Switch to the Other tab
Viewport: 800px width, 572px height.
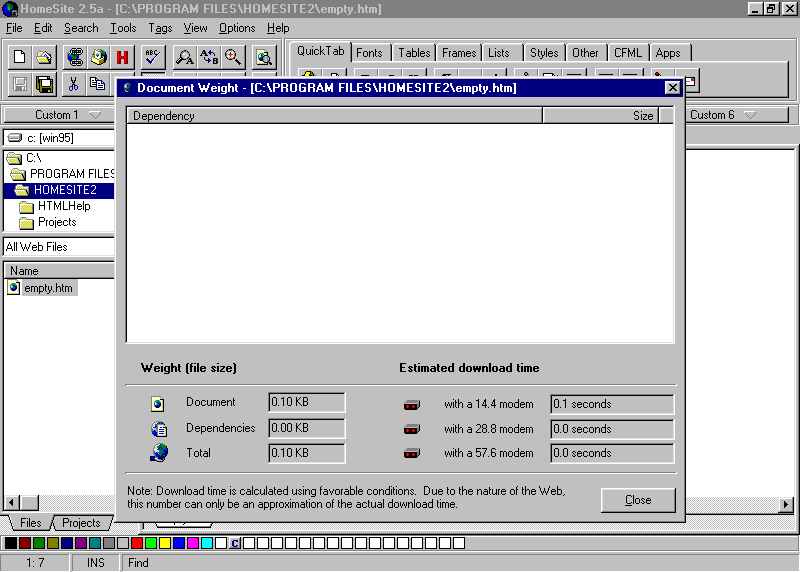pyautogui.click(x=585, y=53)
